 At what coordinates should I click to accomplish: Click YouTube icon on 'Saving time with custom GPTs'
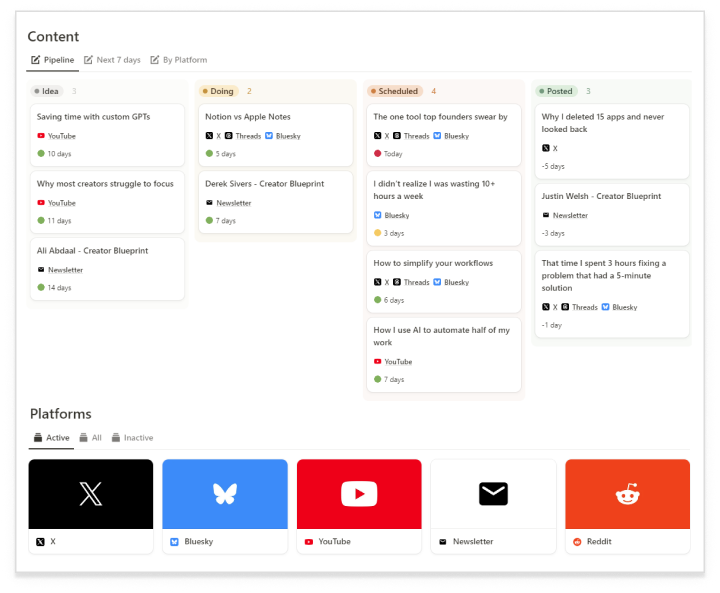click(41, 136)
